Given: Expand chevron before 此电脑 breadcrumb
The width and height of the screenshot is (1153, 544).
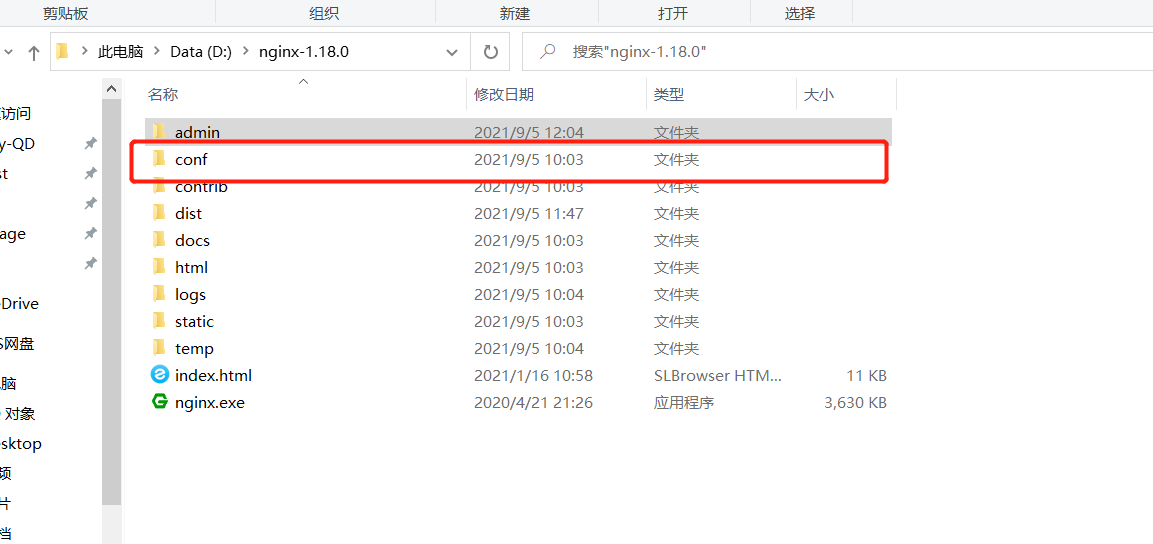Looking at the screenshot, I should 85,52.
